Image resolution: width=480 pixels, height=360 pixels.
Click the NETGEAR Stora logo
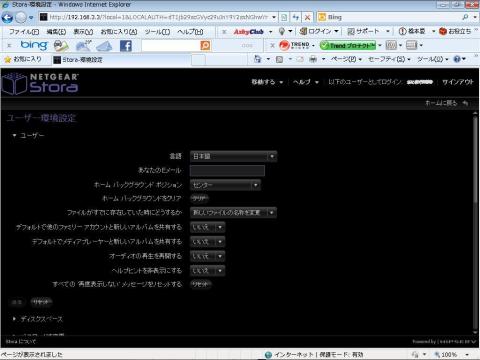(40, 83)
